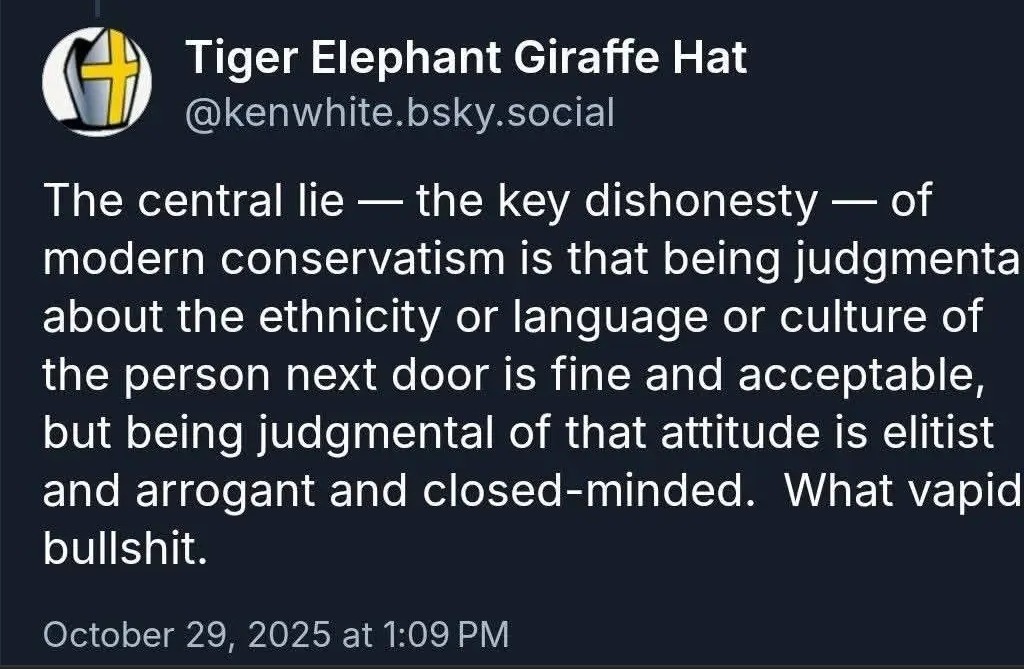Click the @kenwhite.bsky.social handle

[x=400, y=113]
